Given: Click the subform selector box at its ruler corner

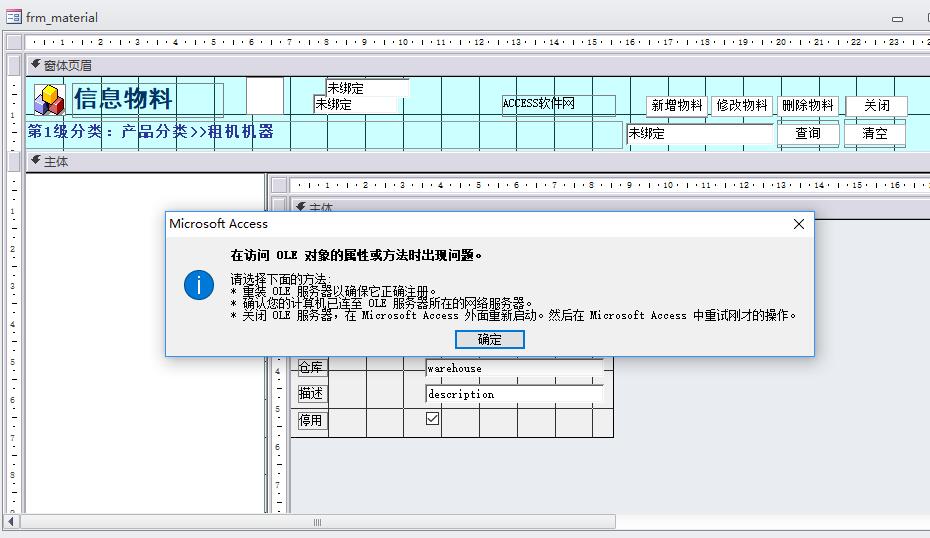Looking at the screenshot, I should pyautogui.click(x=279, y=185).
